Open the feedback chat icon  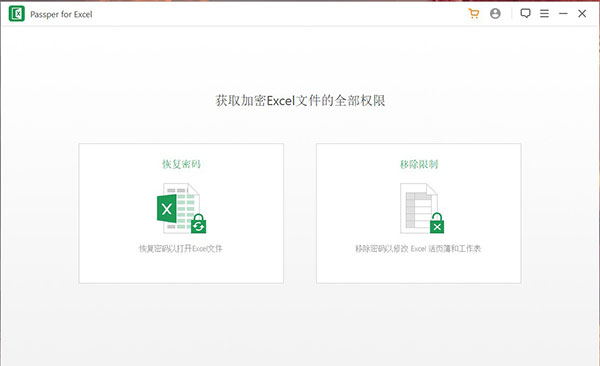click(525, 13)
